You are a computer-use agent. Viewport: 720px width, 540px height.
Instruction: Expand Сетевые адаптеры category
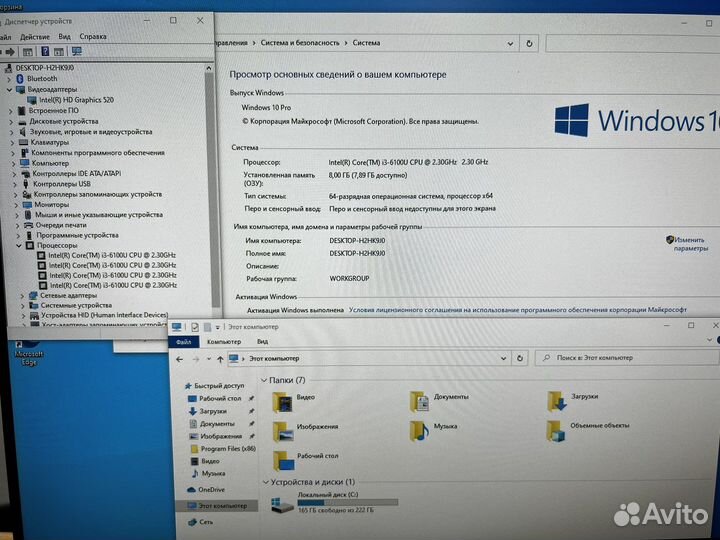(22, 296)
